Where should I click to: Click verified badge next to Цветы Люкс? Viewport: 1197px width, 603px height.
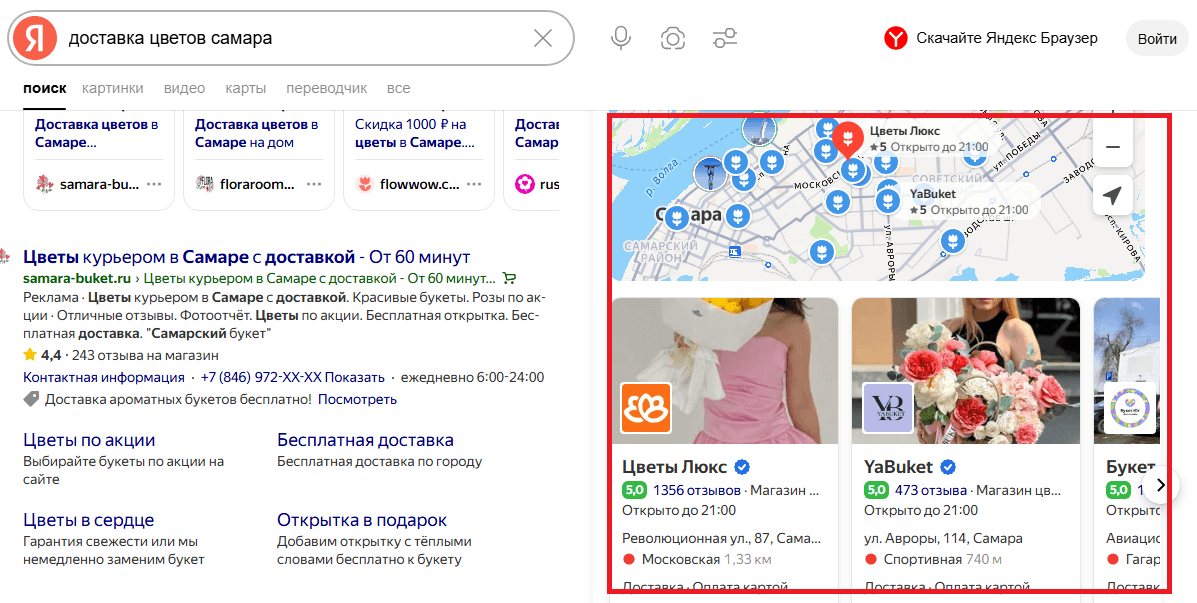point(741,467)
